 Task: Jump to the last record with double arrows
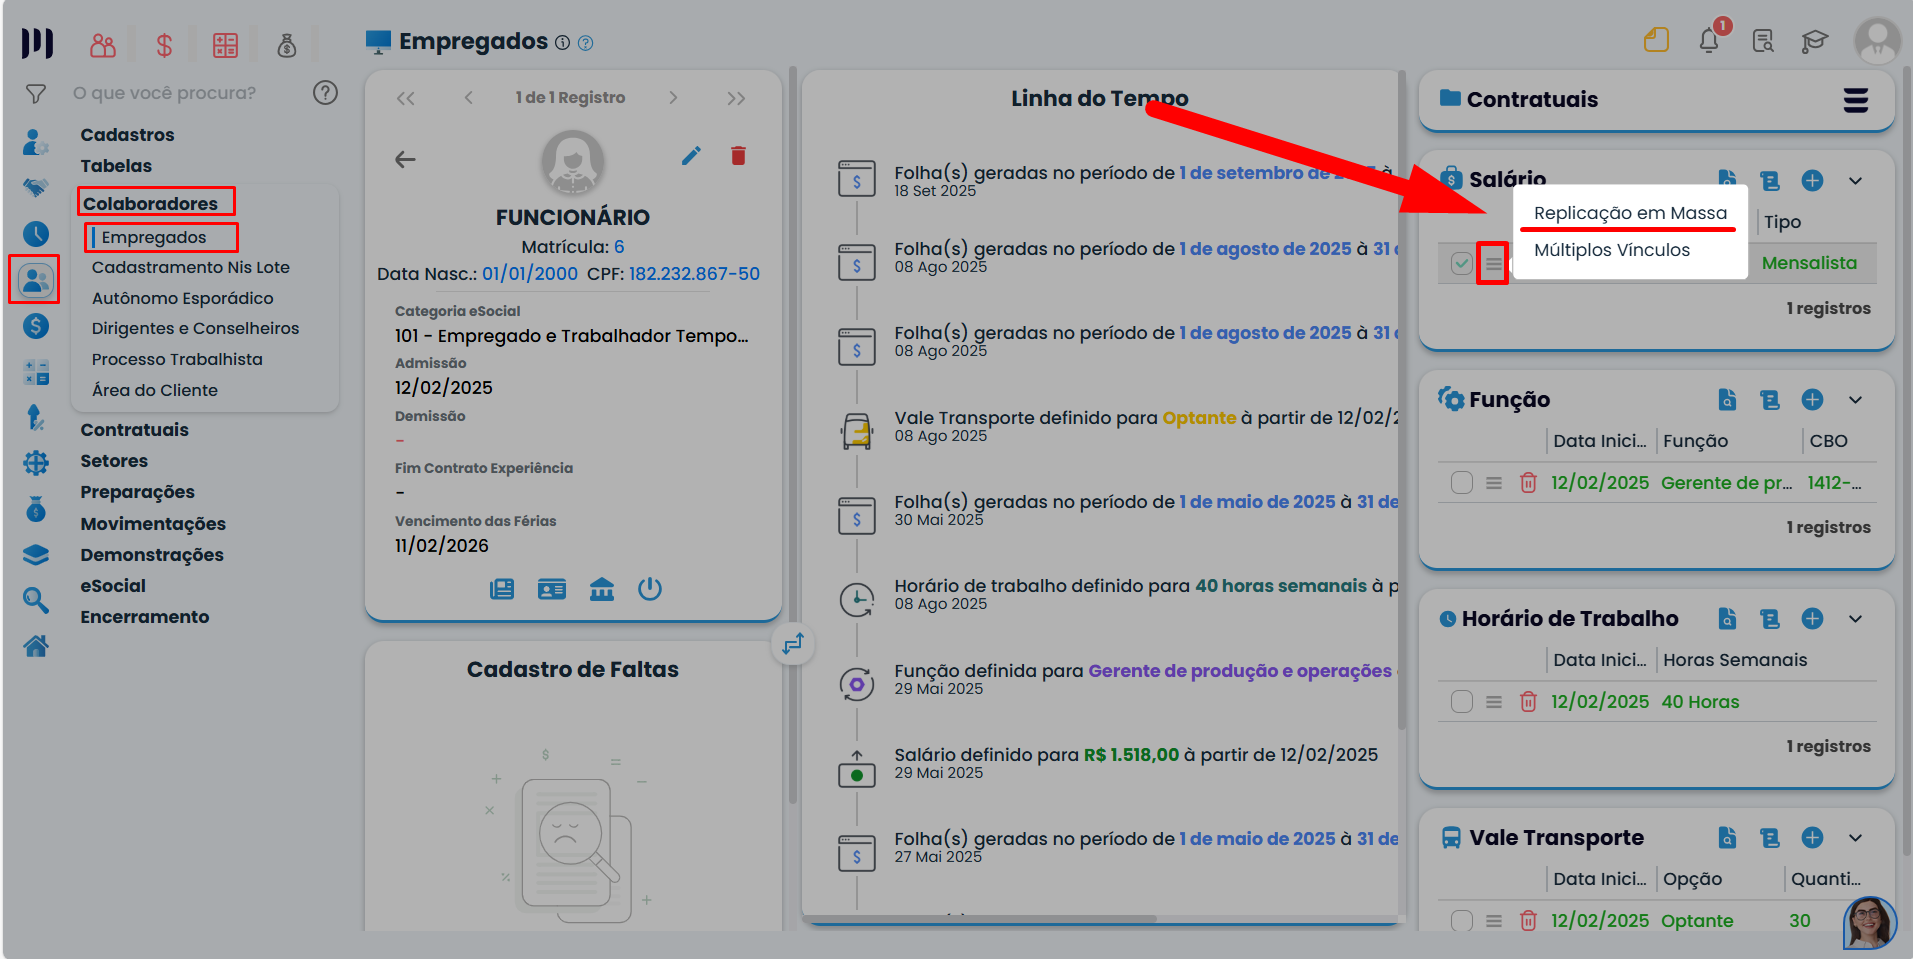[736, 98]
